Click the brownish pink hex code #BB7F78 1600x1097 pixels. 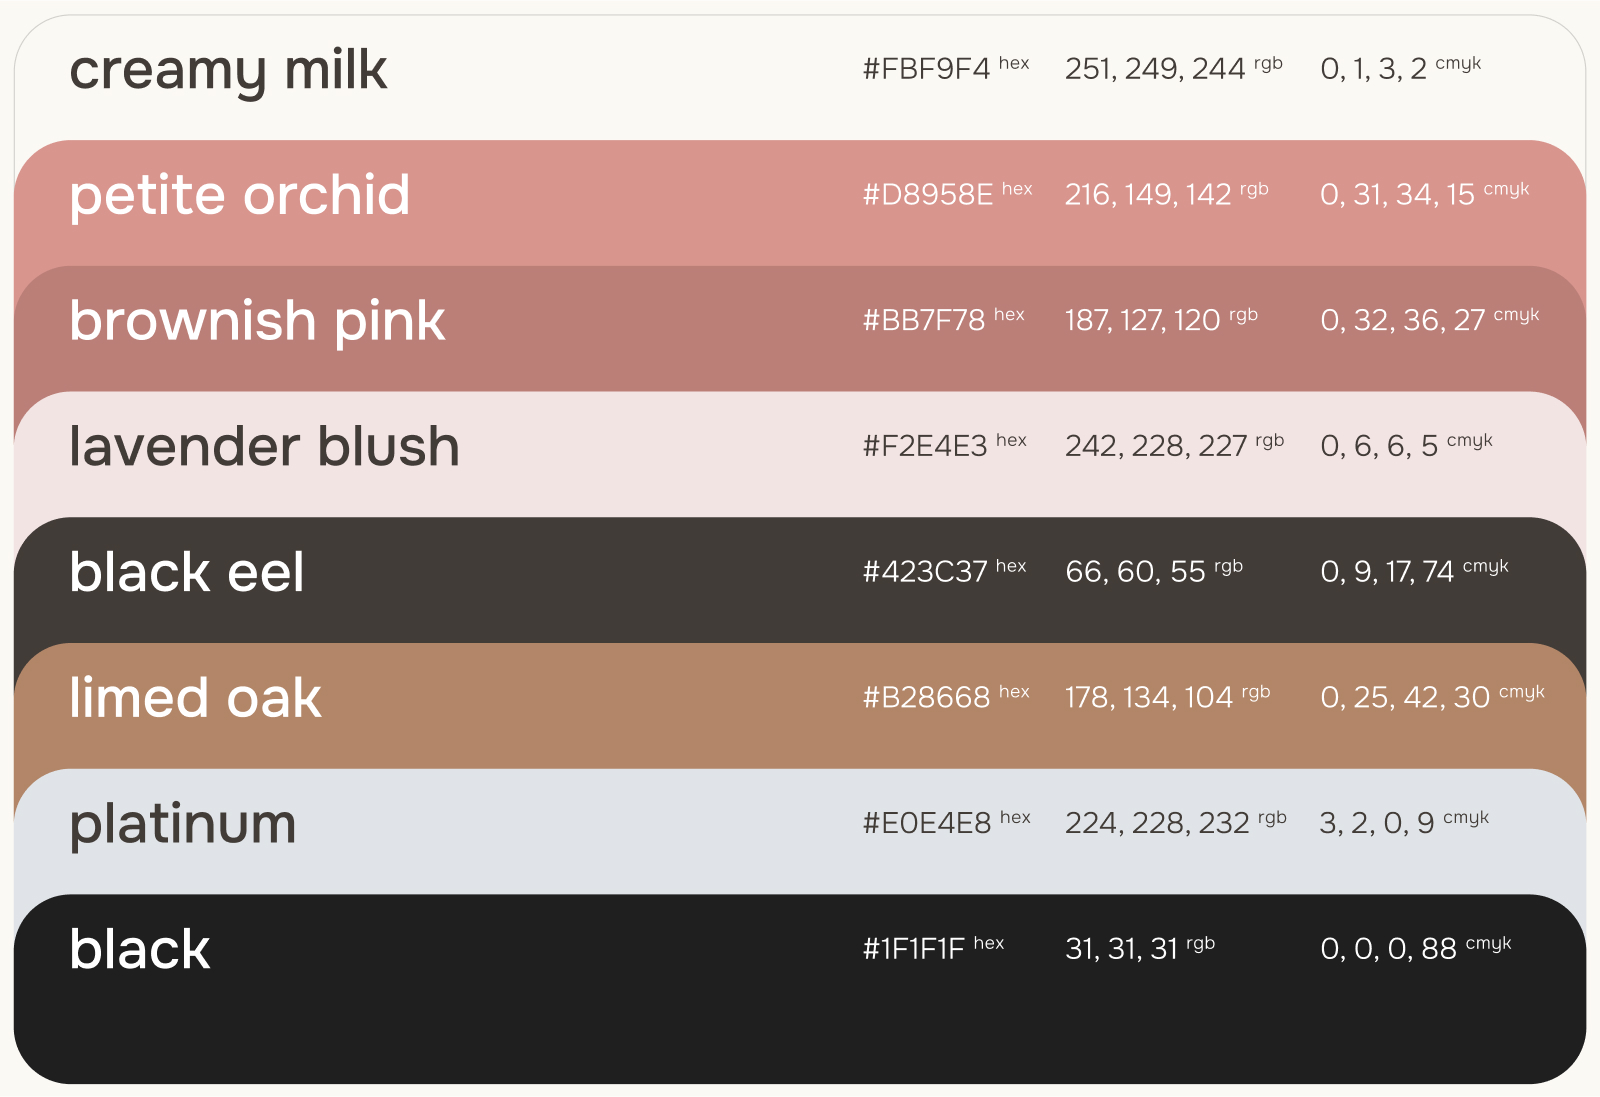(924, 320)
